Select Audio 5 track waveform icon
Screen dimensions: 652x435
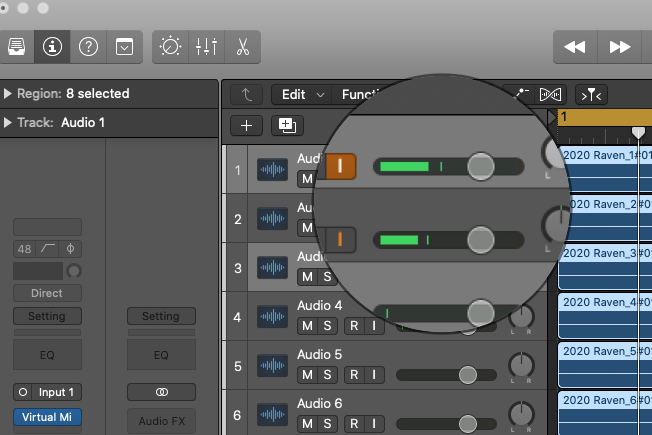click(272, 366)
